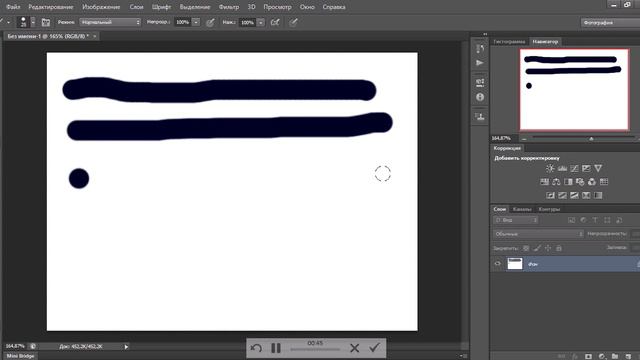This screenshot has width=640, height=360.
Task: Add a Hue/Saturation adjustment
Action: pyautogui.click(x=544, y=182)
